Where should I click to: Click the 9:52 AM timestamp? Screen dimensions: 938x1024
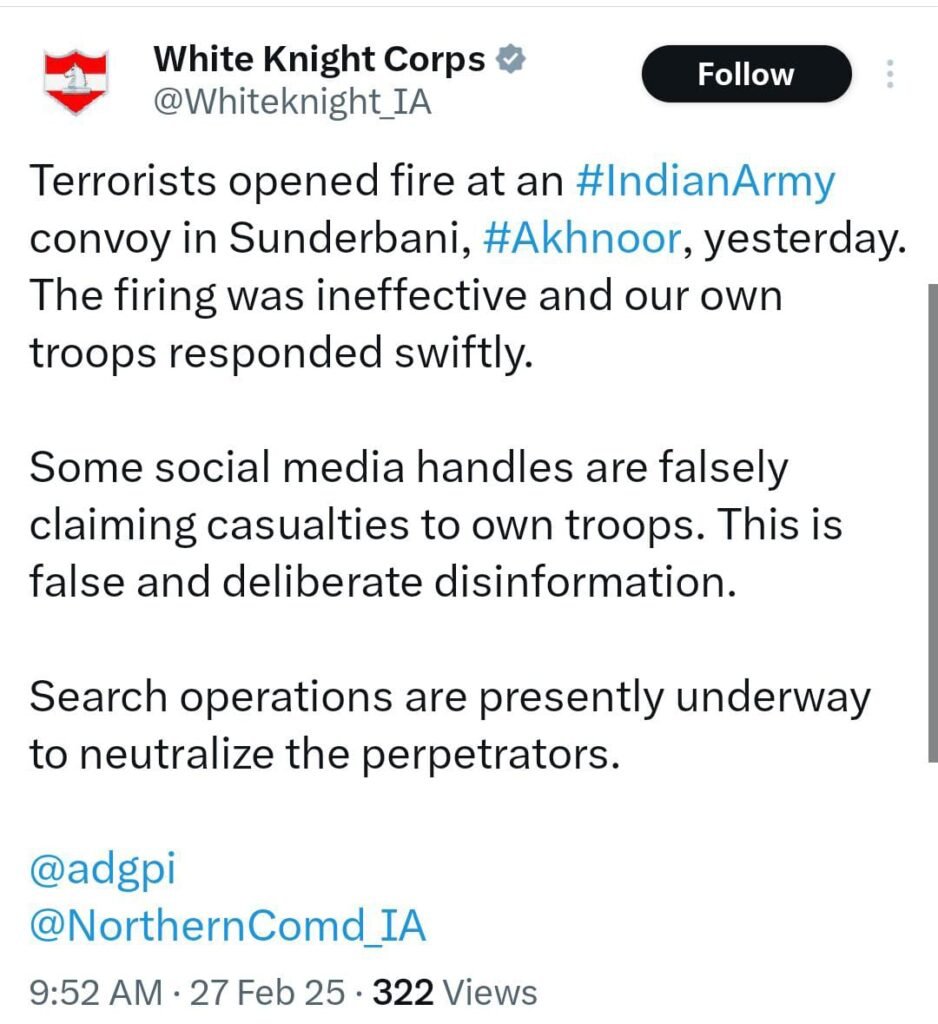[x=96, y=992]
